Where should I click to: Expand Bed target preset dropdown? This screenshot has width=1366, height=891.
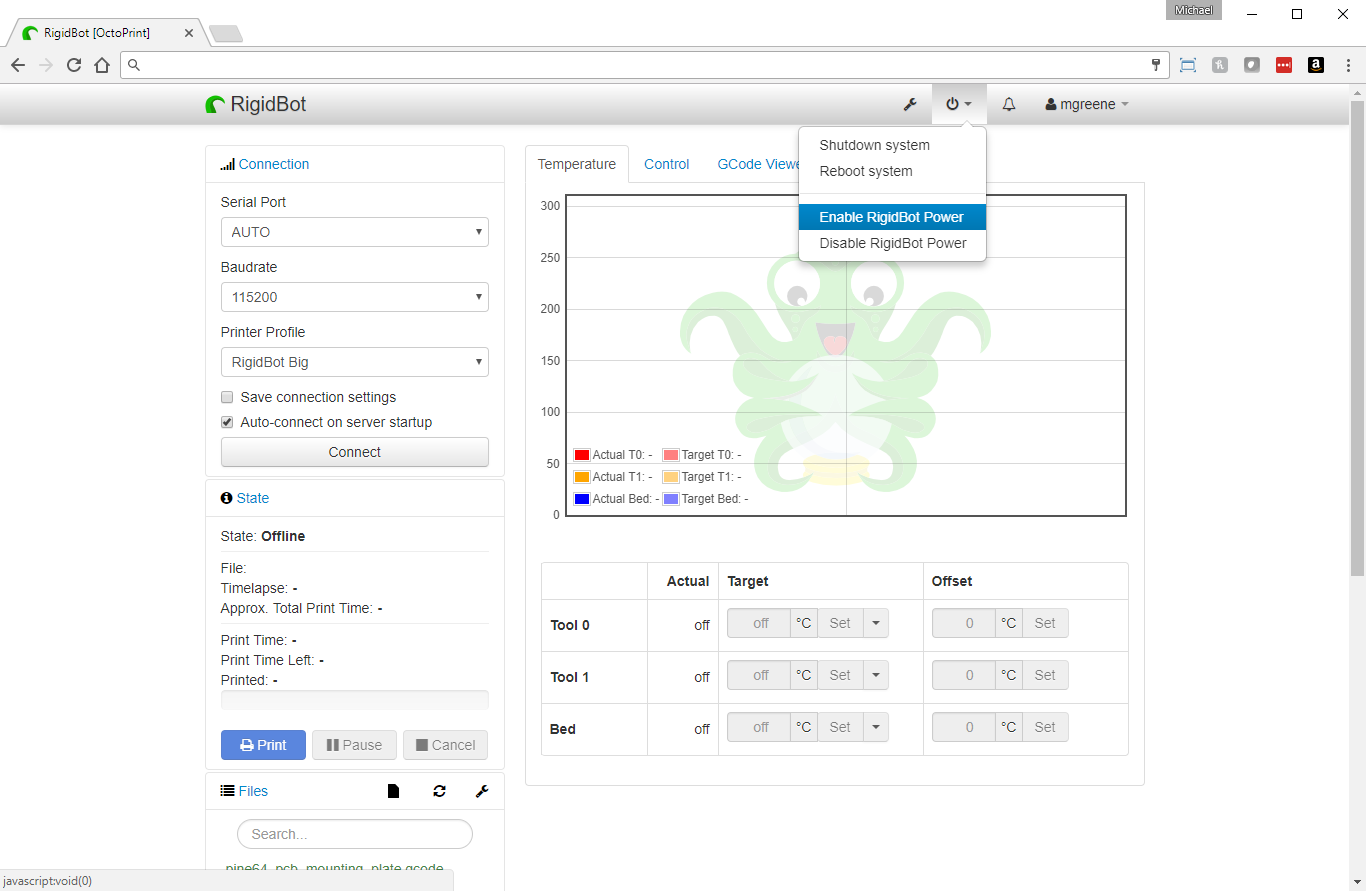[x=875, y=727]
